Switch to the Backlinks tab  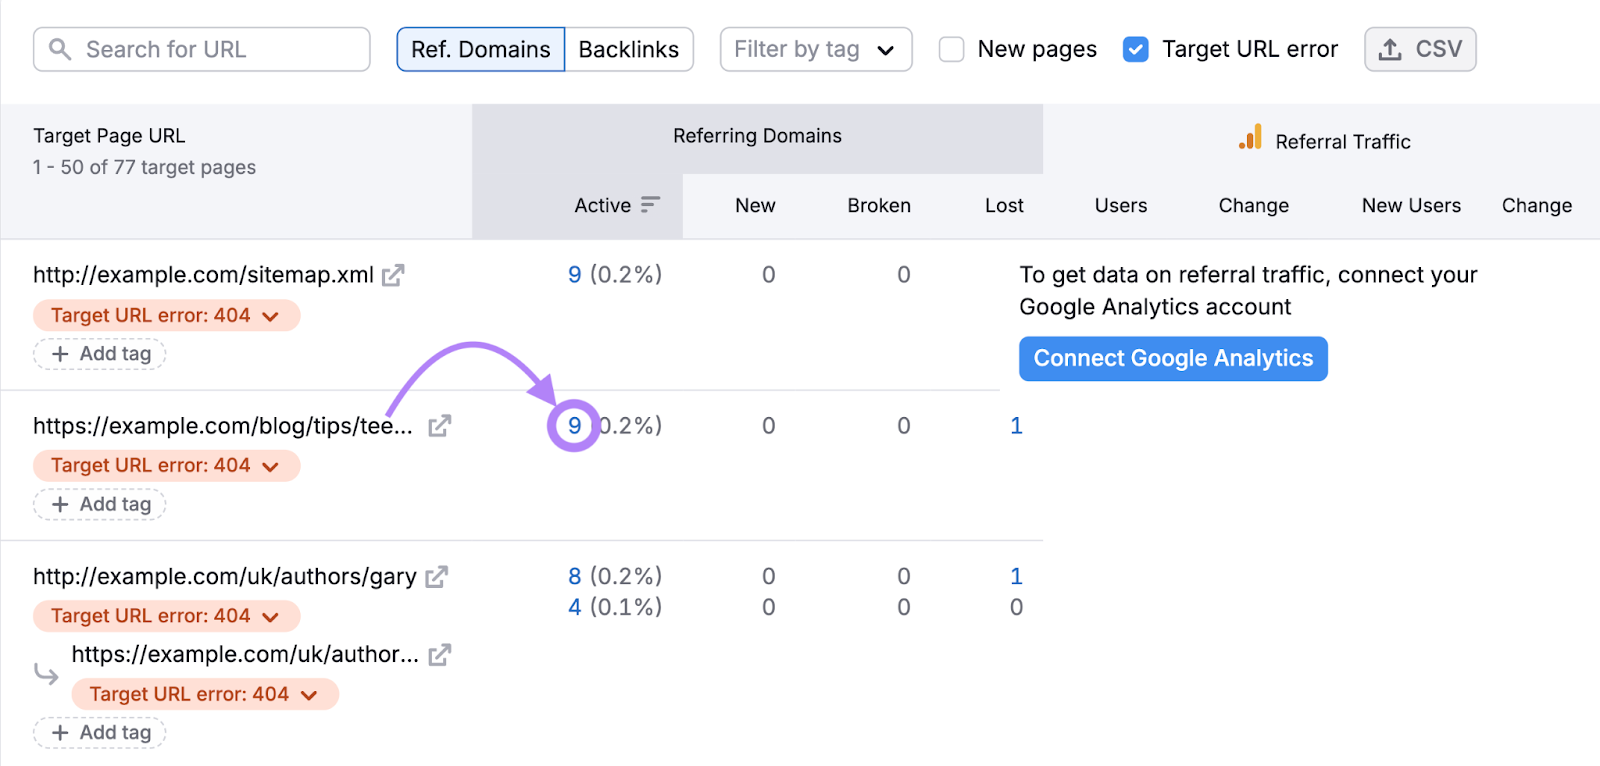coord(628,49)
